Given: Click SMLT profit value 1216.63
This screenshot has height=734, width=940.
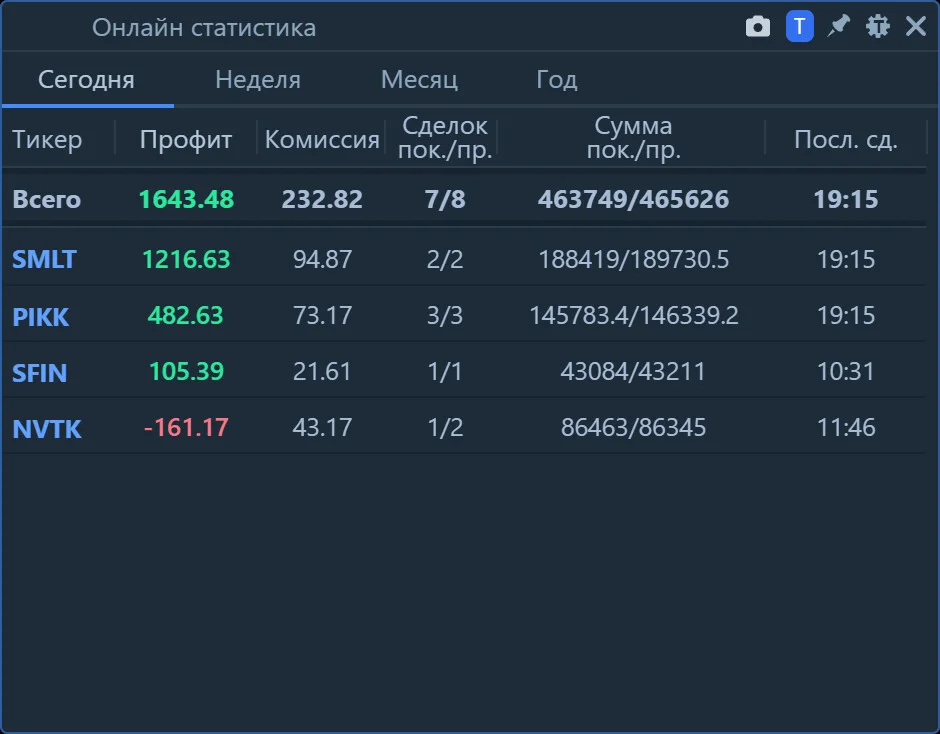Looking at the screenshot, I should (186, 260).
